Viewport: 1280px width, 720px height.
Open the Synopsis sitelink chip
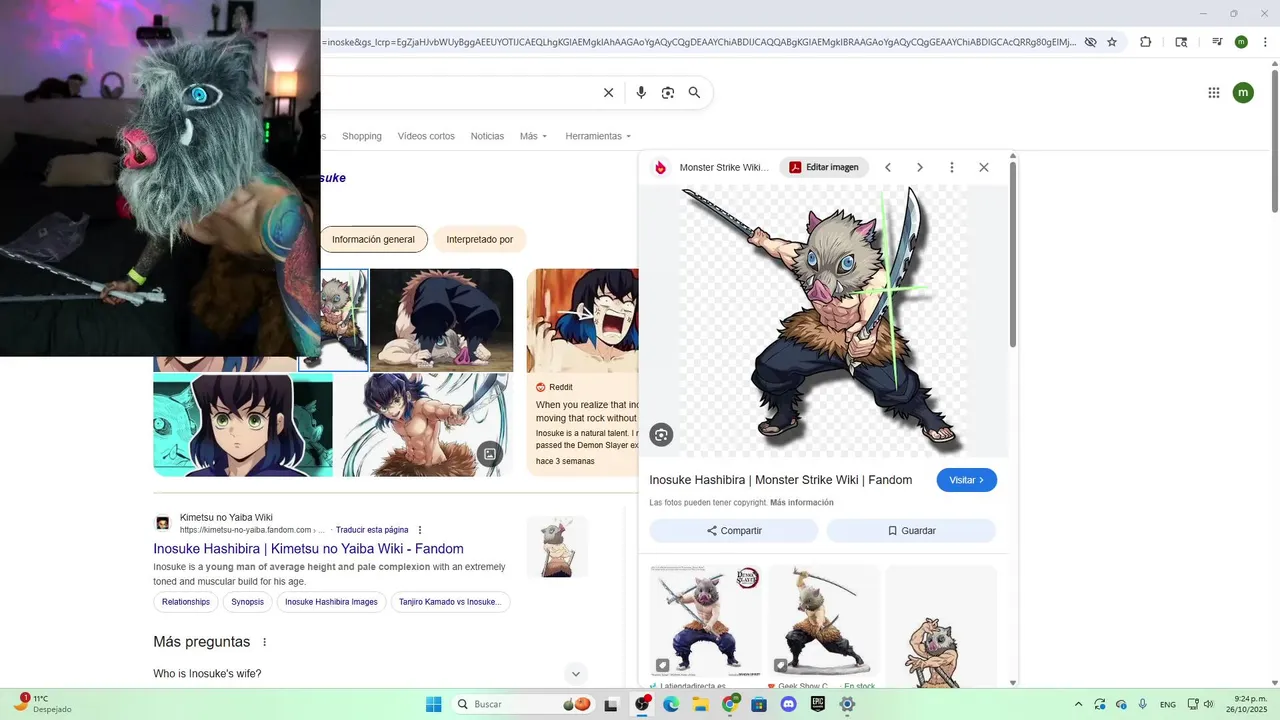[247, 602]
